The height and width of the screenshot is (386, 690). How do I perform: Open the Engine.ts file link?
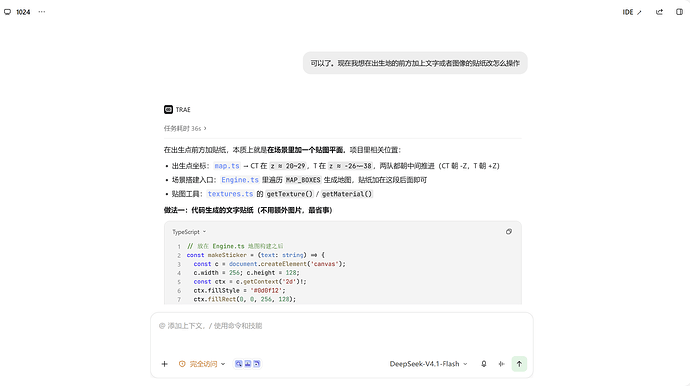(x=240, y=180)
